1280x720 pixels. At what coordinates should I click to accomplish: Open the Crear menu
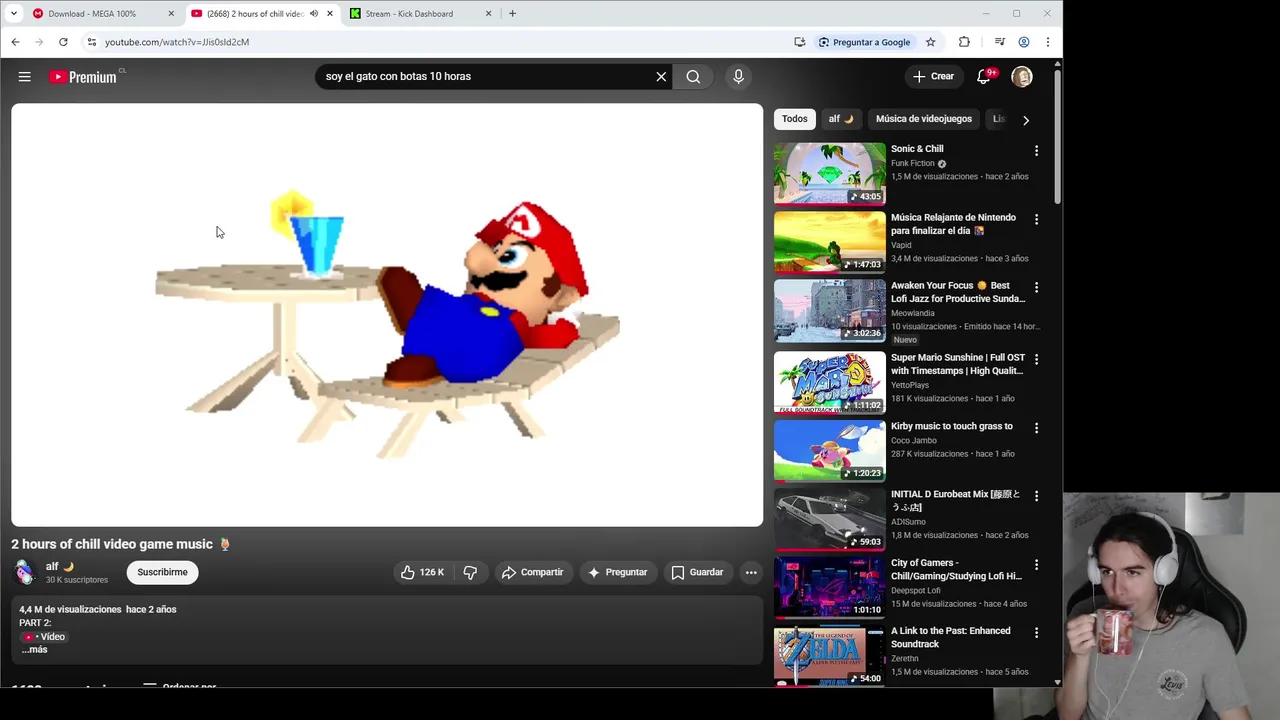click(933, 76)
